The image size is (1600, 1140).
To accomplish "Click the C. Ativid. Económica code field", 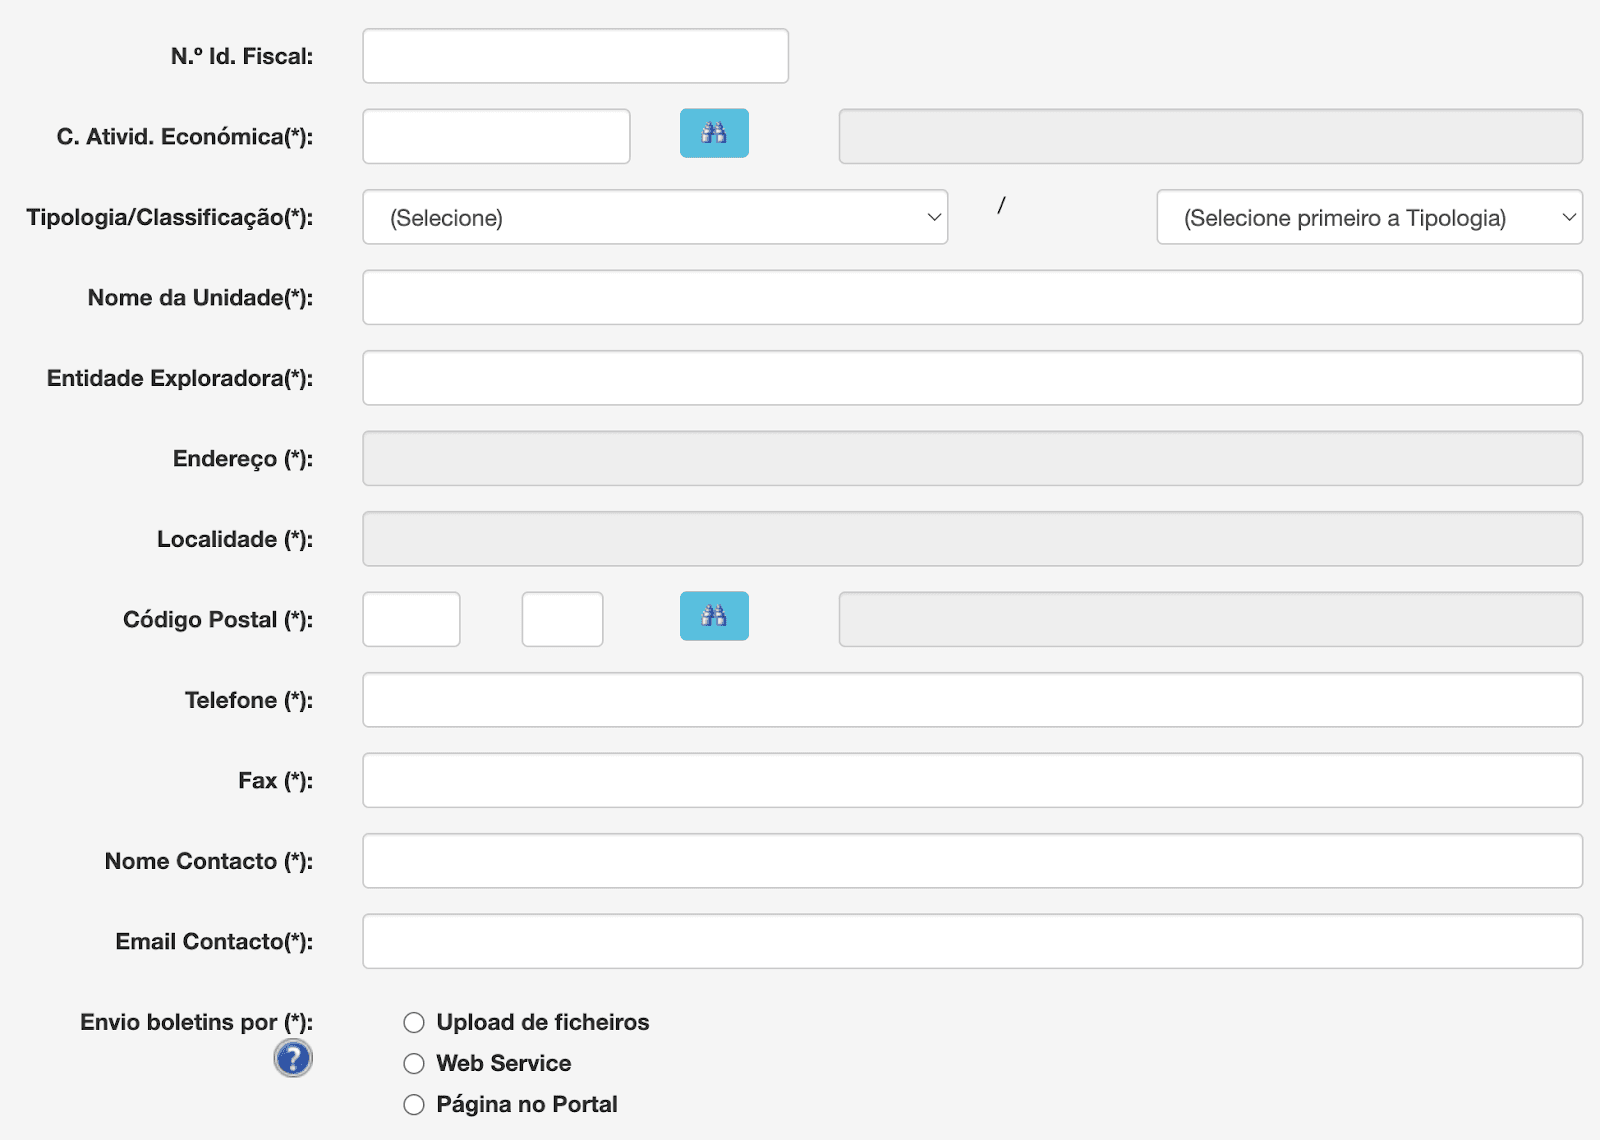I will click(496, 136).
